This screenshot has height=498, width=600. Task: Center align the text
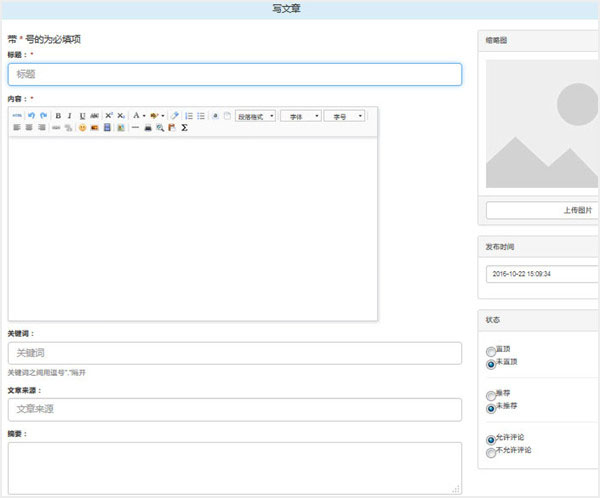[x=29, y=127]
